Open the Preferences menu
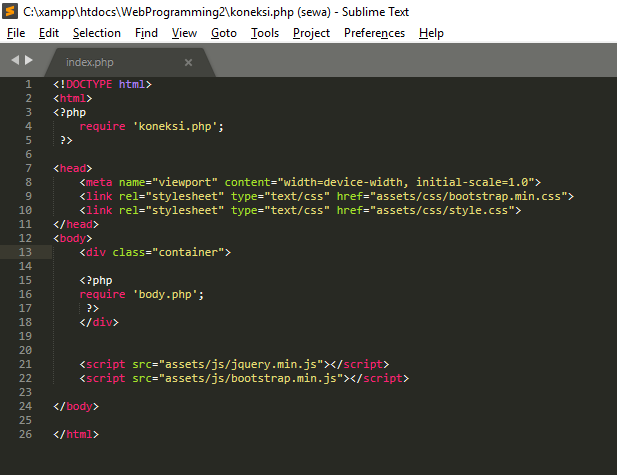This screenshot has height=475, width=617. [374, 33]
